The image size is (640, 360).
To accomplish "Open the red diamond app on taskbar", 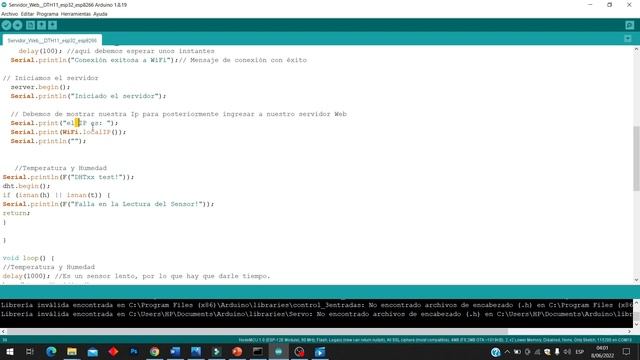I will 113,351.
